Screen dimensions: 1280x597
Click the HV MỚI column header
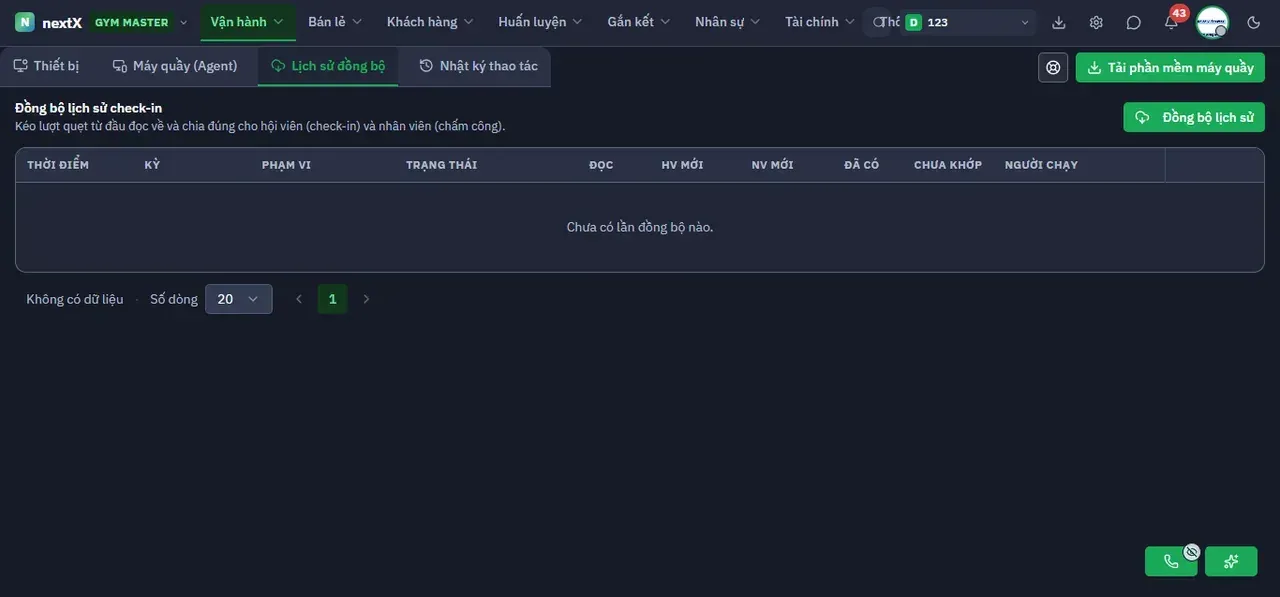pyautogui.click(x=682, y=165)
